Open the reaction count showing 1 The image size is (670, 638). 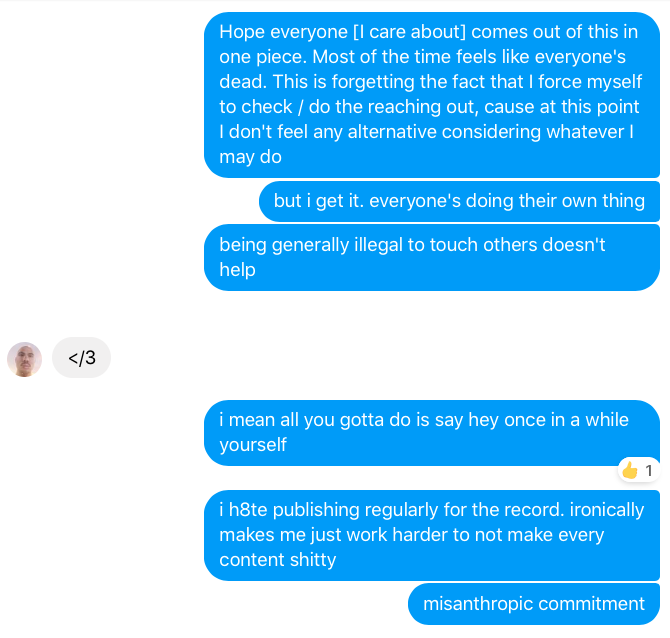pos(648,470)
